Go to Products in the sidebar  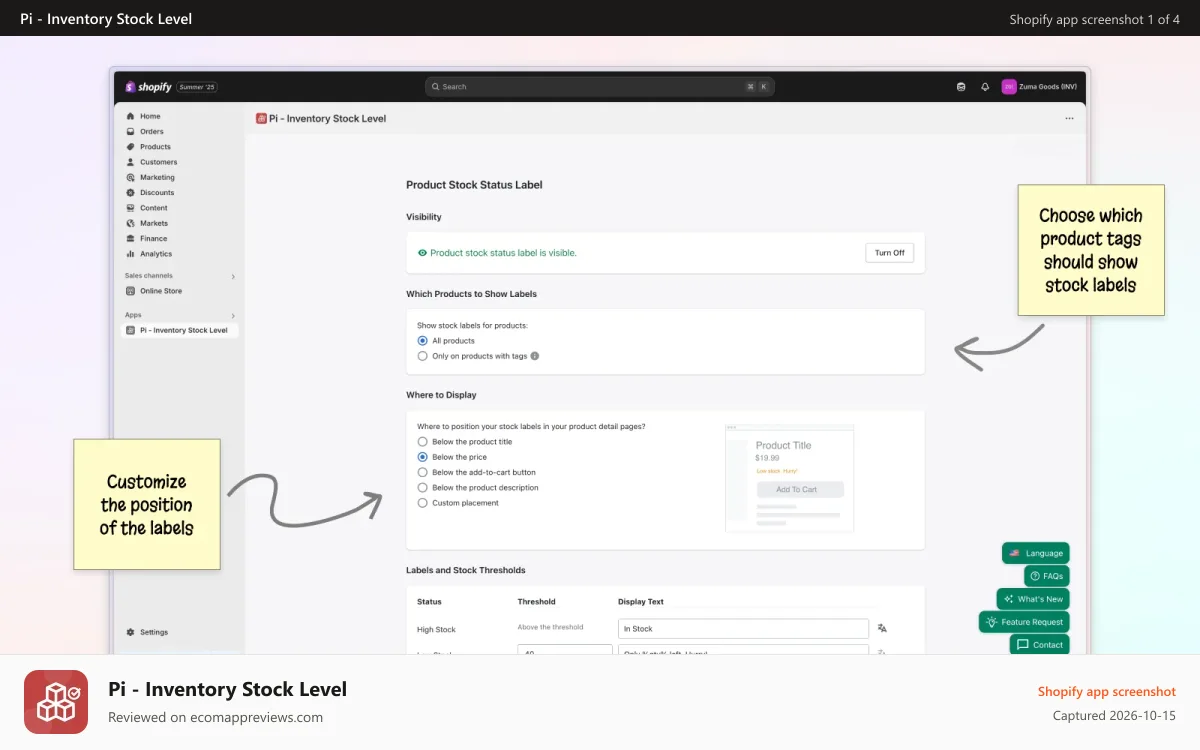[155, 147]
